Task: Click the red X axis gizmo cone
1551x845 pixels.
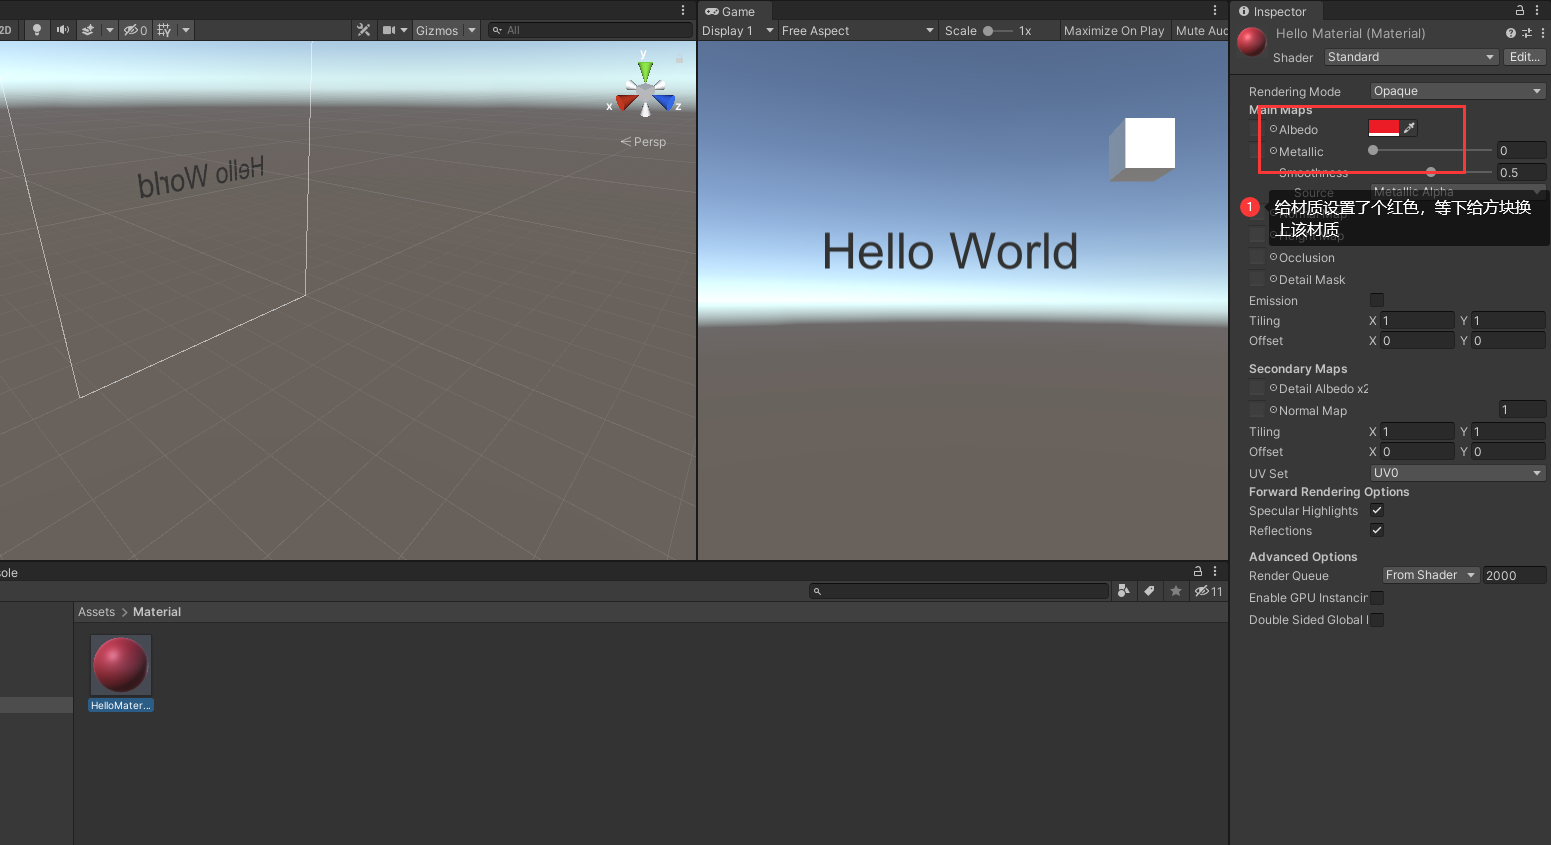Action: [626, 102]
